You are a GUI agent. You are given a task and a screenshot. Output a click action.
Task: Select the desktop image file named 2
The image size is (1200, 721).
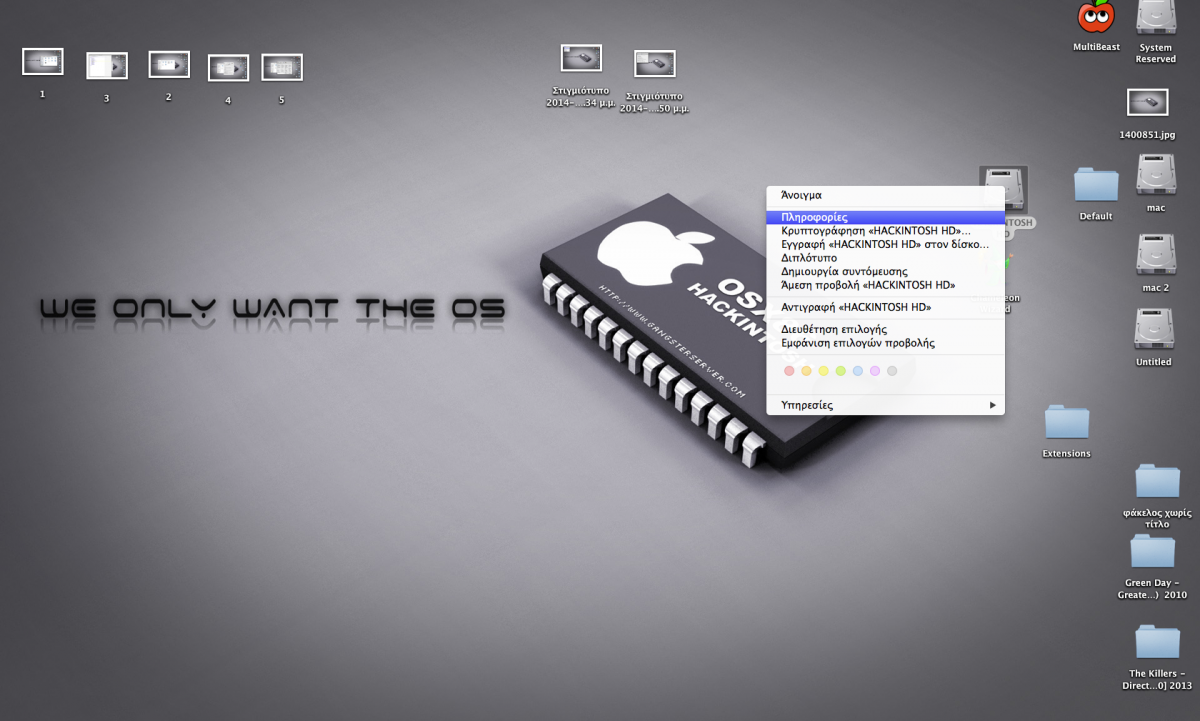[x=169, y=64]
